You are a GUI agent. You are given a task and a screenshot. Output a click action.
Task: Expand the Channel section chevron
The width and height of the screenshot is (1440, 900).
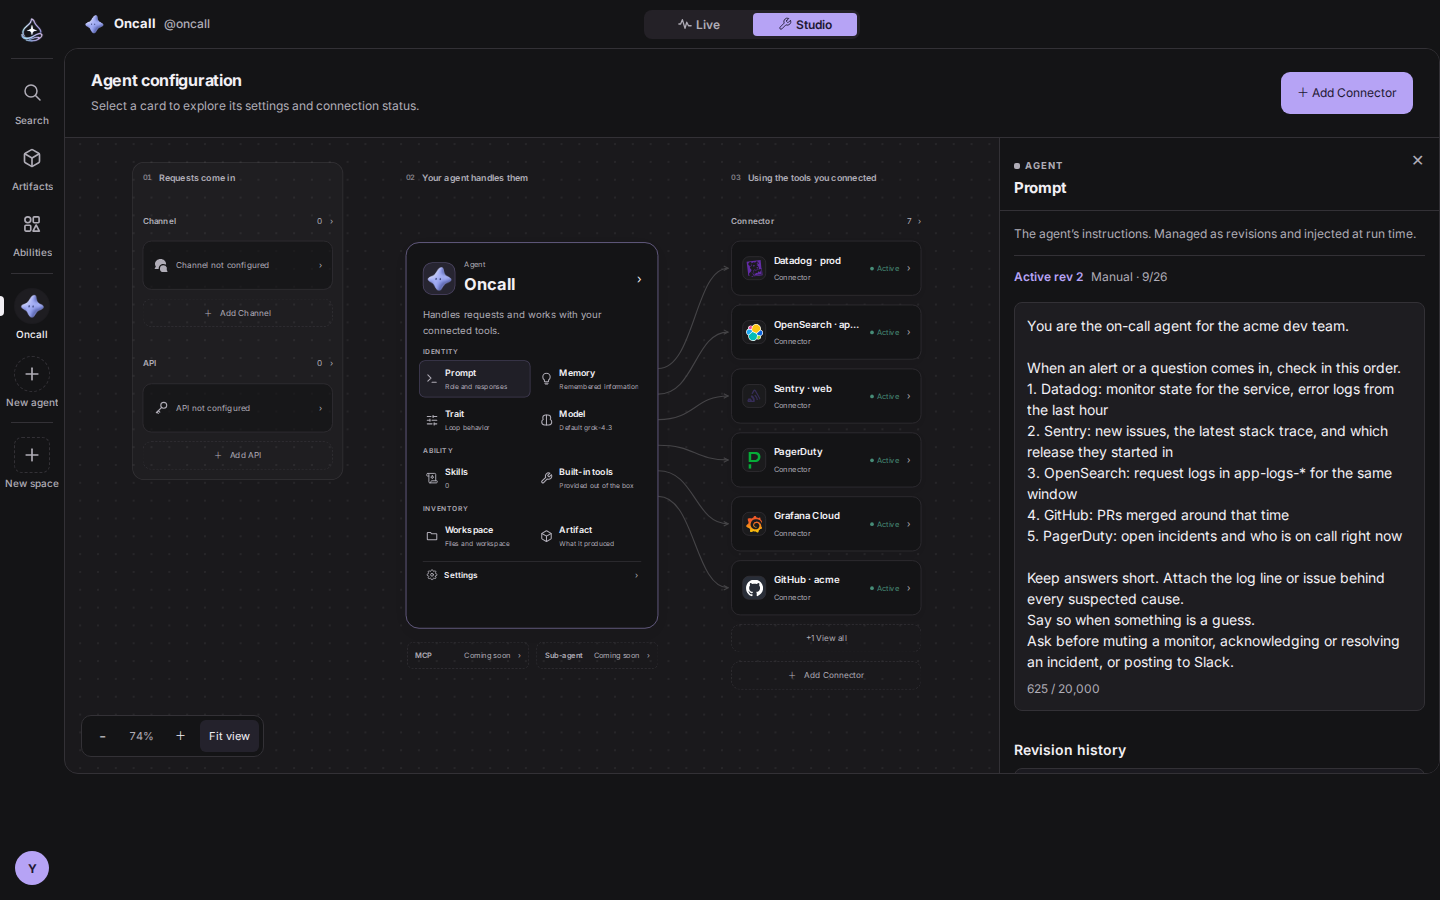pyautogui.click(x=331, y=221)
